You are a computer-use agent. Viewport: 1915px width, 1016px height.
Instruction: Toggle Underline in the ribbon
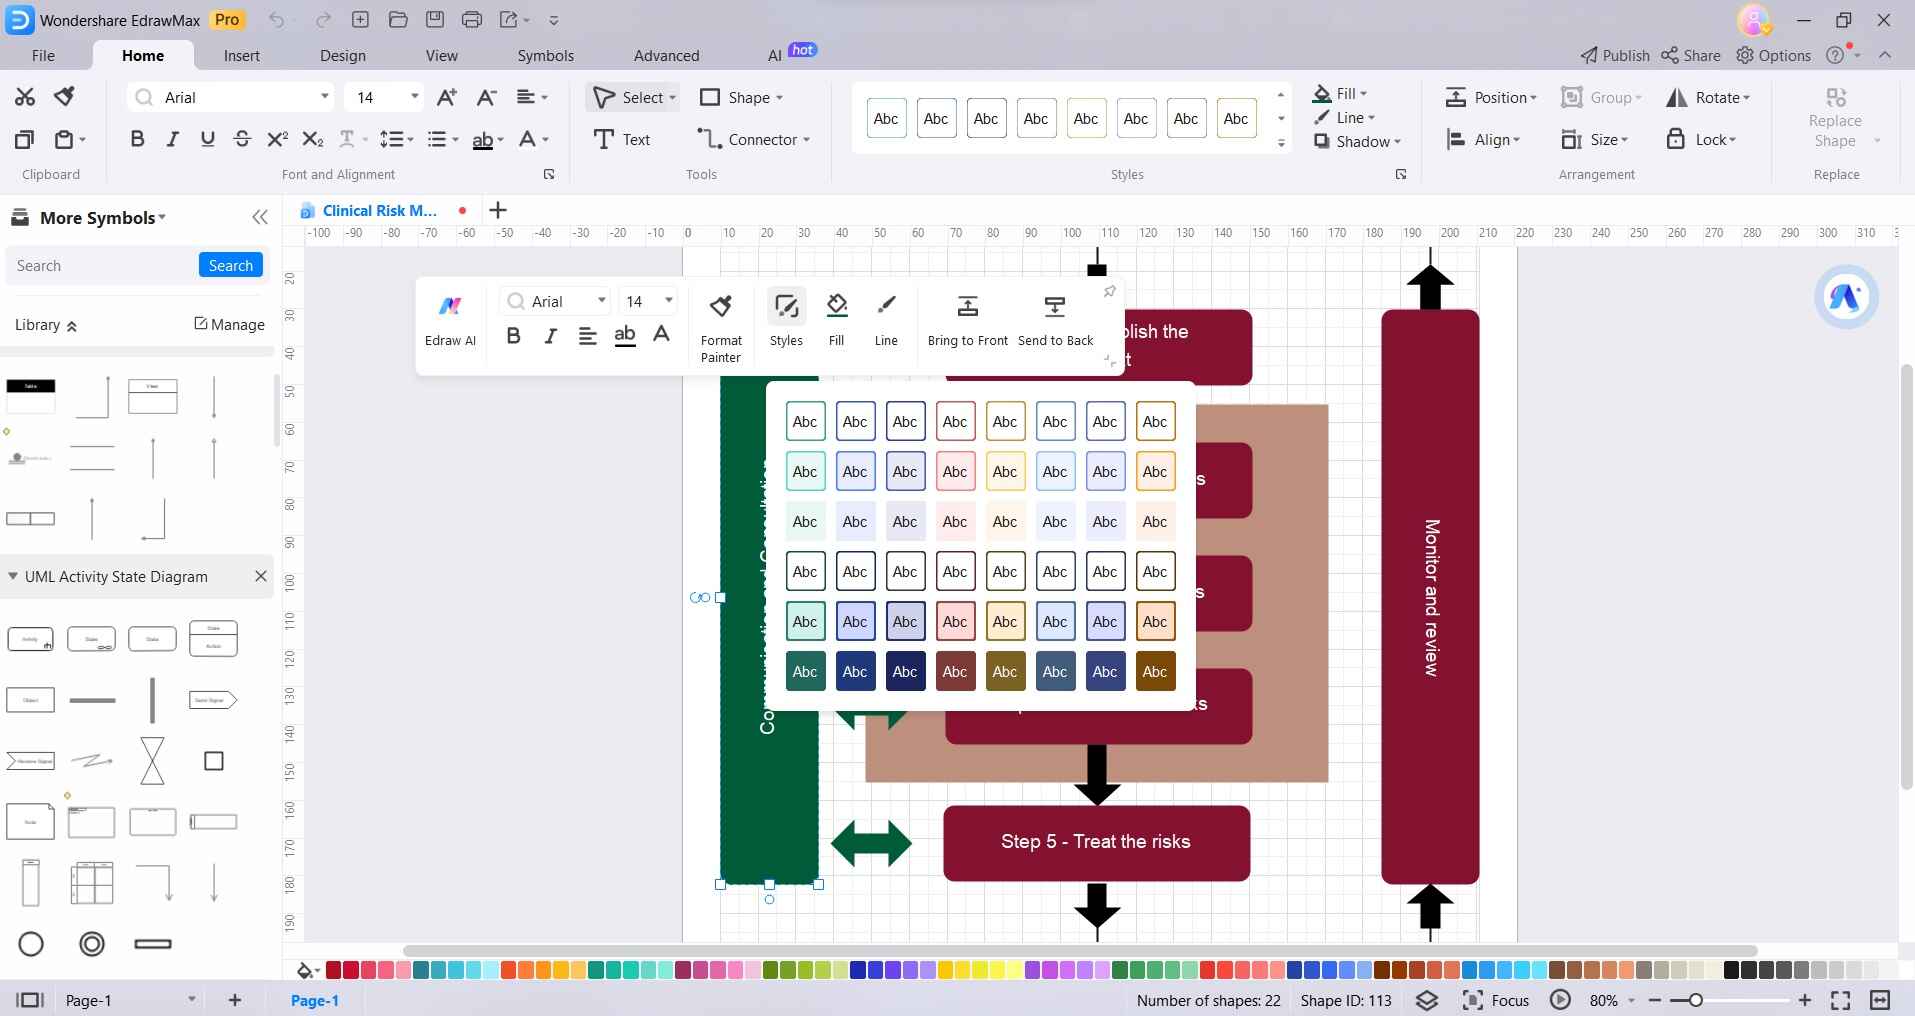point(208,139)
